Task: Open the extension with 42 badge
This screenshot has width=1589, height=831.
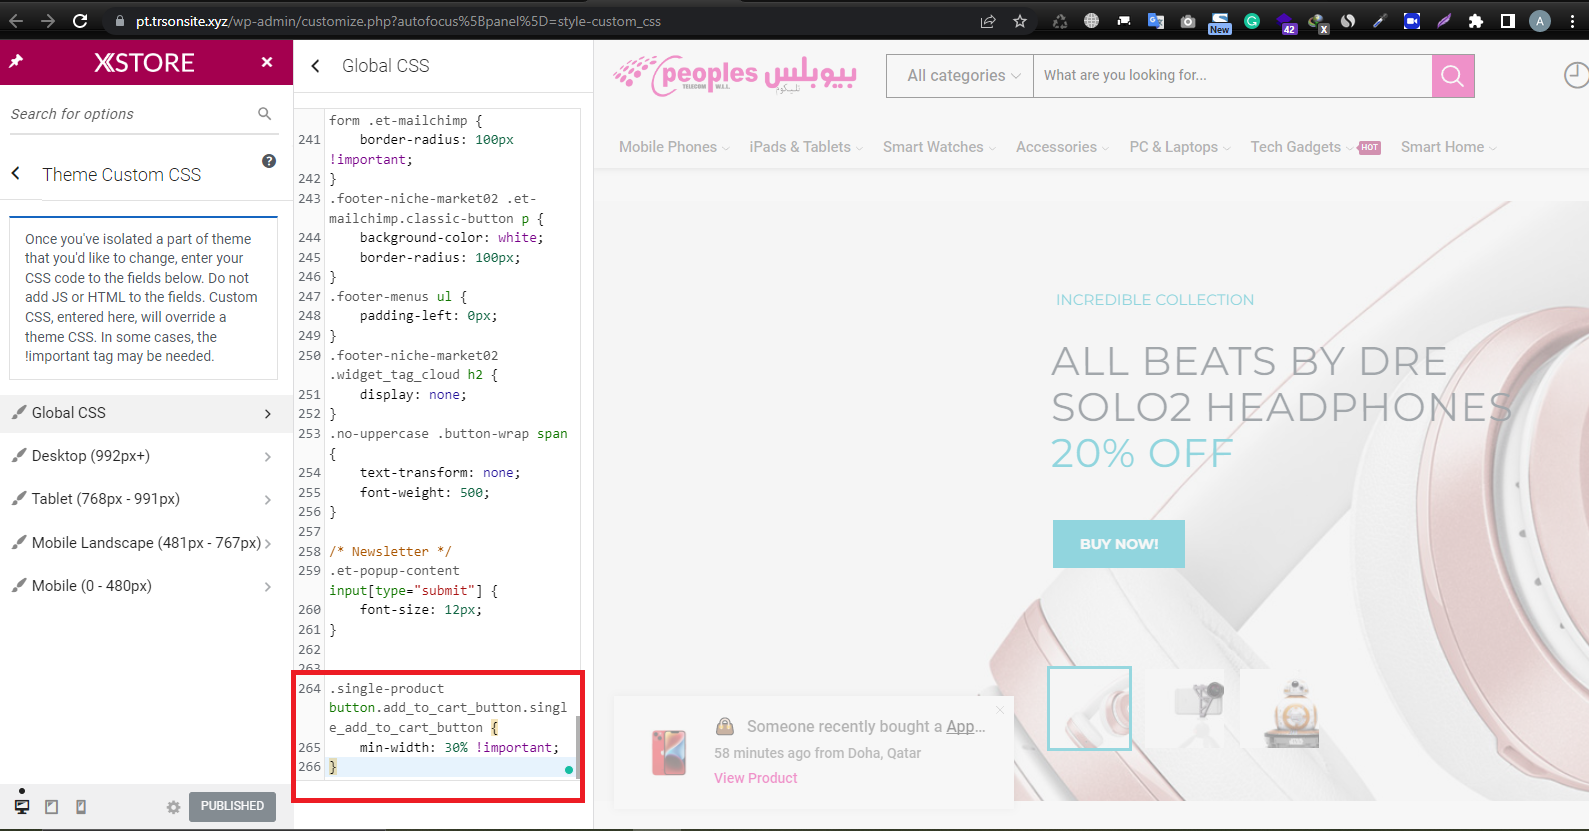Action: (x=1286, y=23)
